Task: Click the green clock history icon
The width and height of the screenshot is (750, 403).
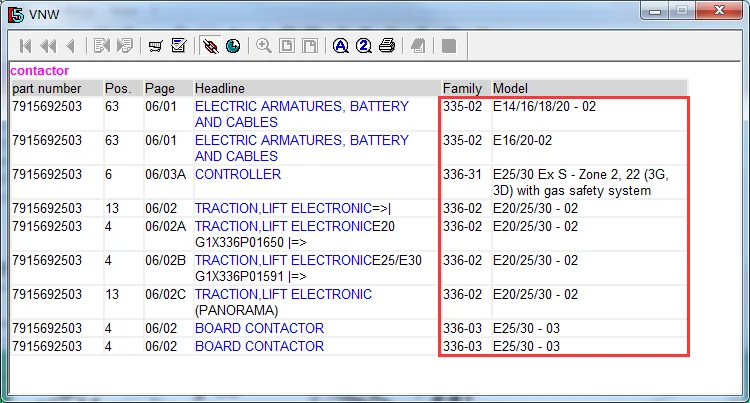Action: 233,46
